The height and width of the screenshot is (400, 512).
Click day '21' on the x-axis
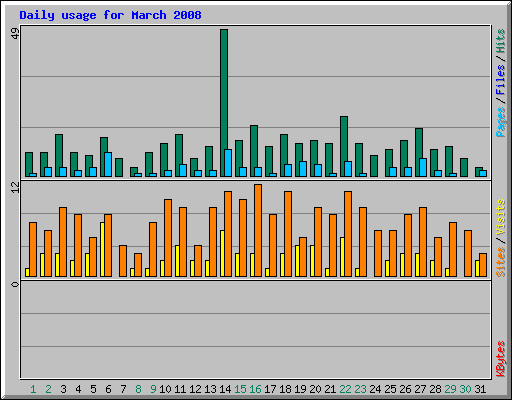click(x=330, y=389)
